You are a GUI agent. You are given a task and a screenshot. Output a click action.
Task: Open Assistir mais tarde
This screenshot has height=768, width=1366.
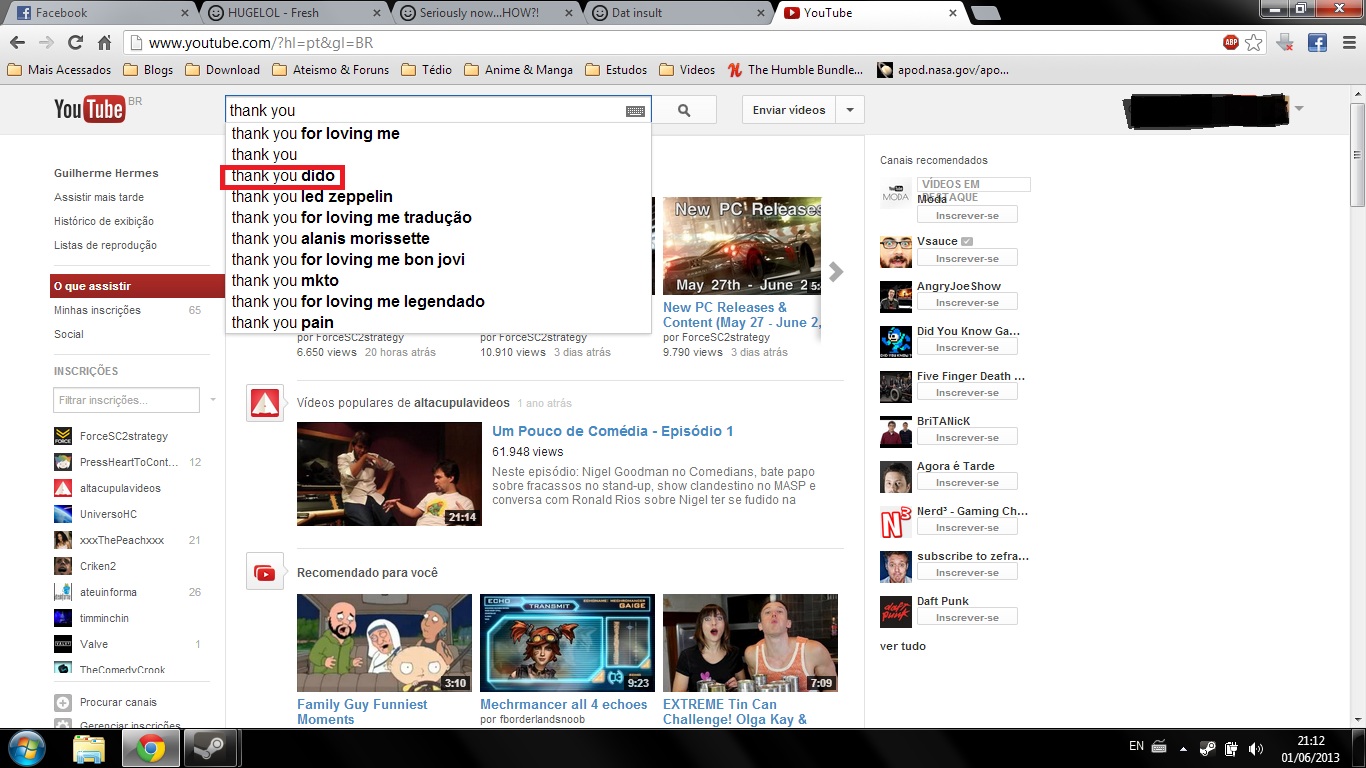(99, 197)
